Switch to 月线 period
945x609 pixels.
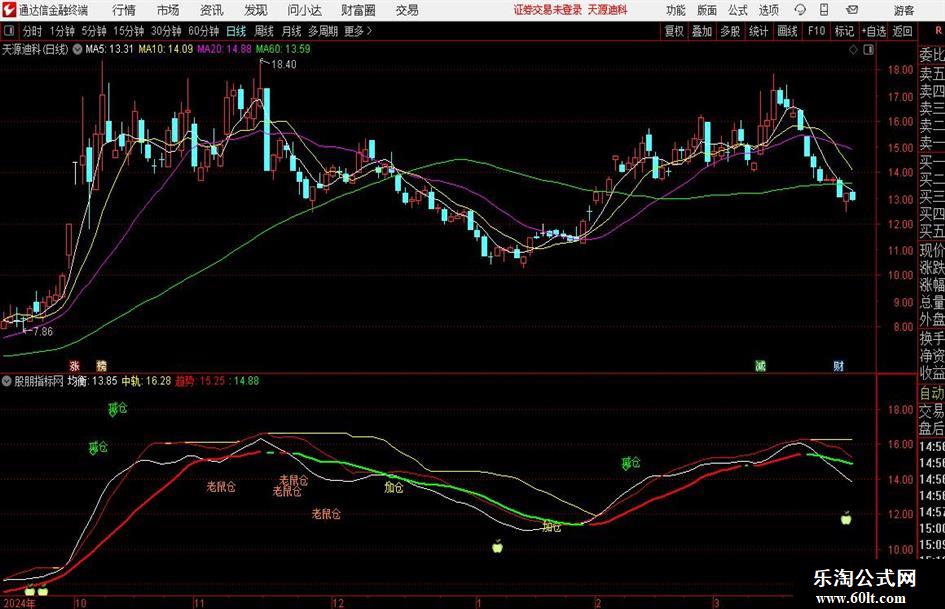[292, 31]
